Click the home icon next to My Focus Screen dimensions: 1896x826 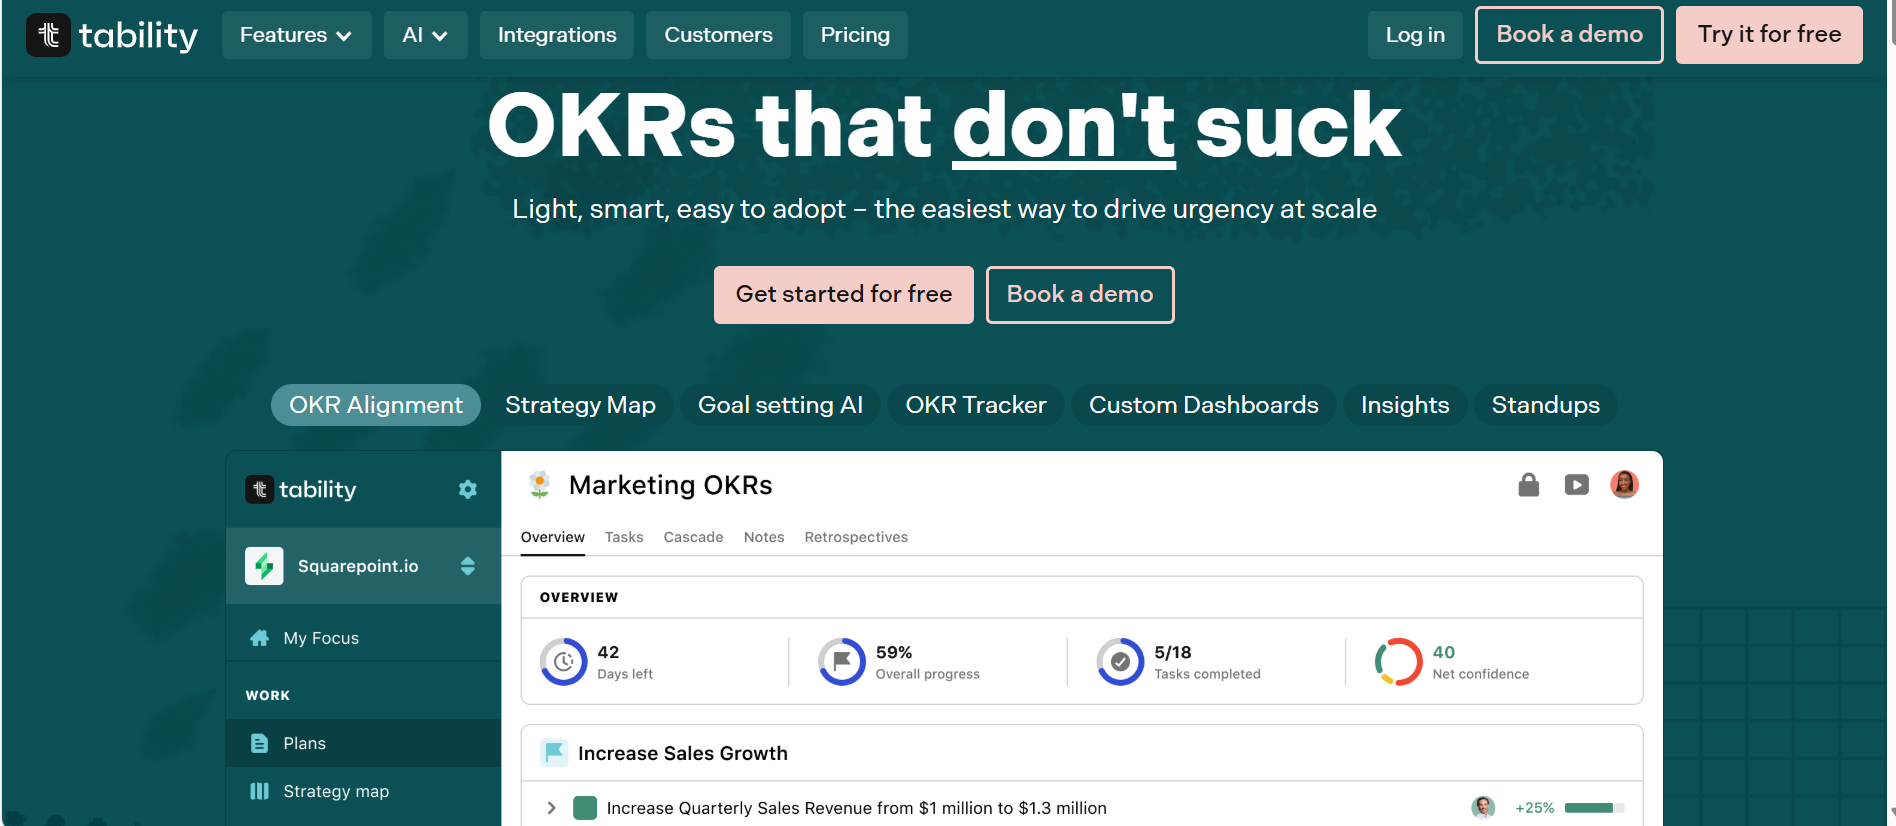(x=260, y=638)
